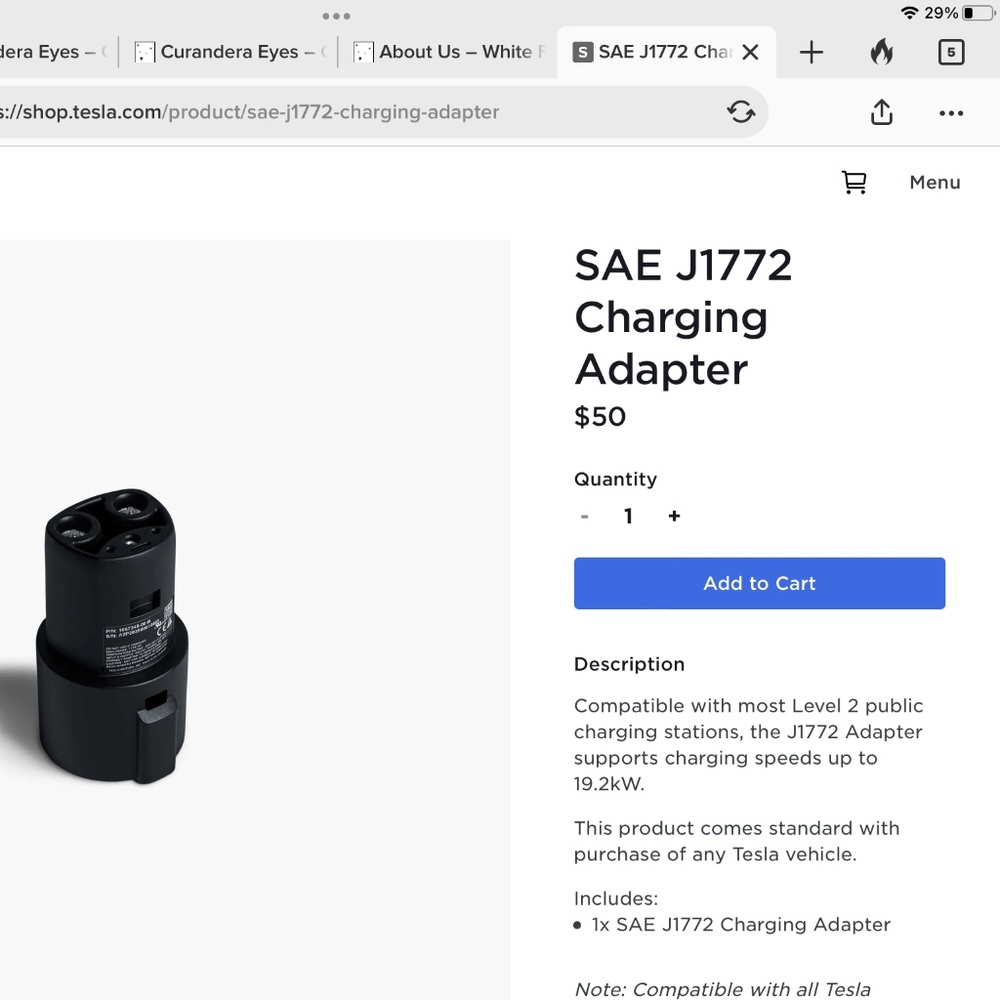Add the adapter to the cart
This screenshot has height=1000, width=1000.
click(759, 583)
